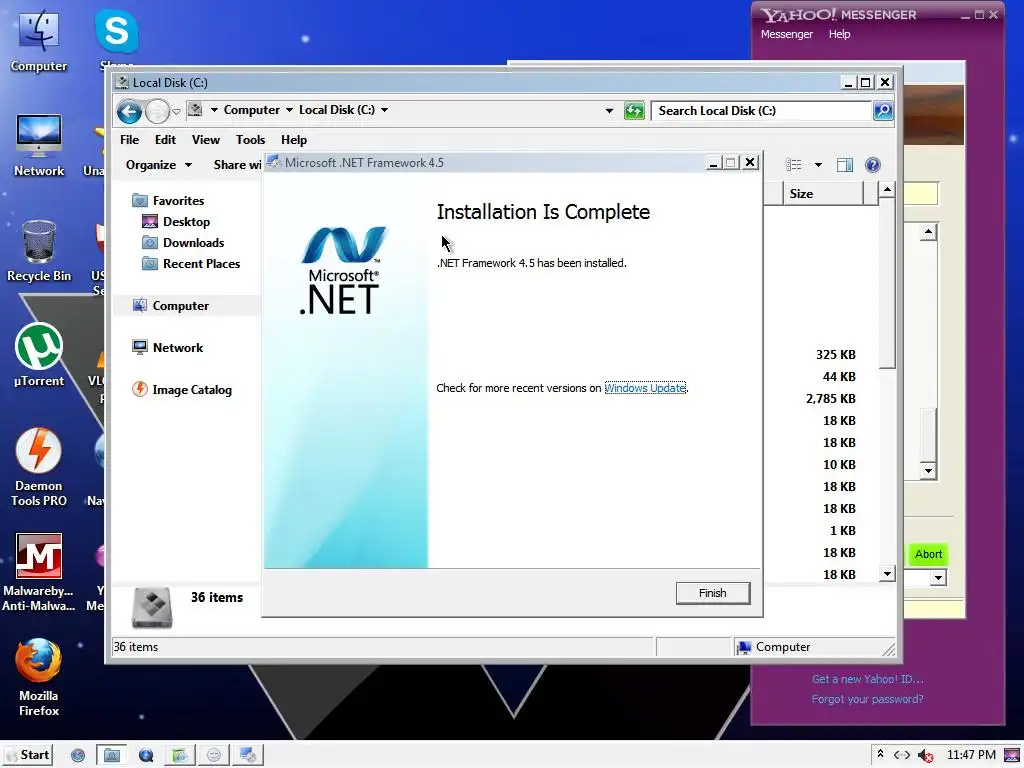Open the Tools menu

pos(250,140)
